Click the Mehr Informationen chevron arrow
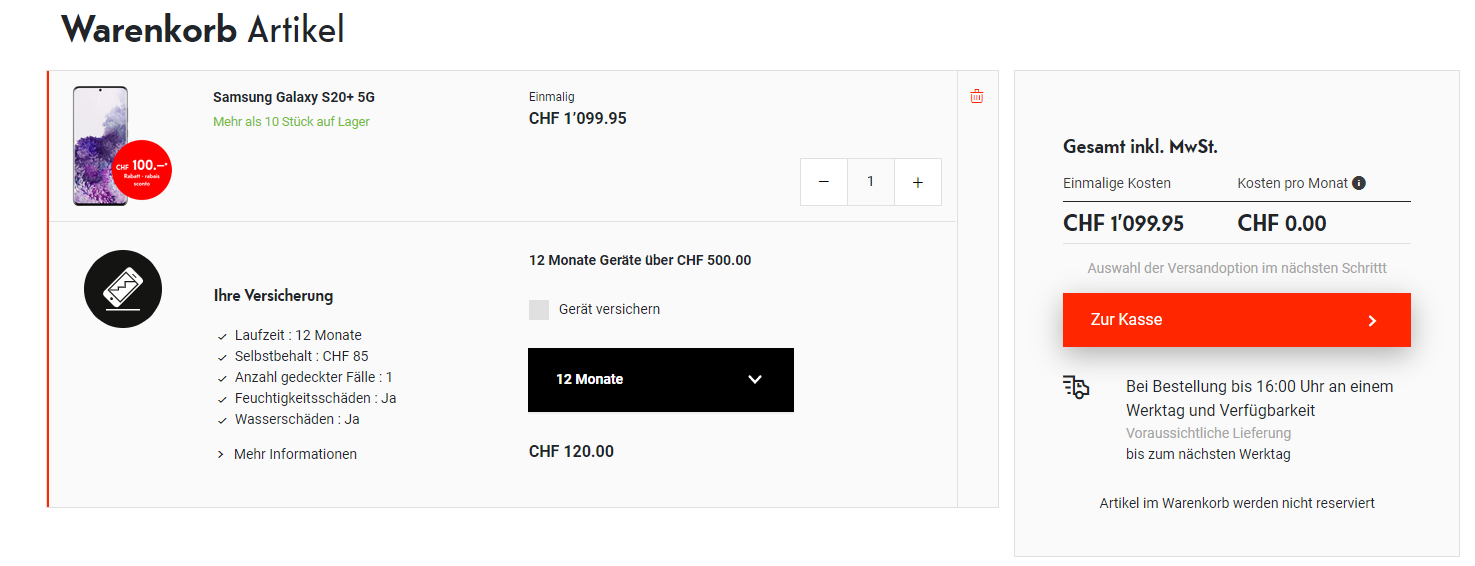 221,455
